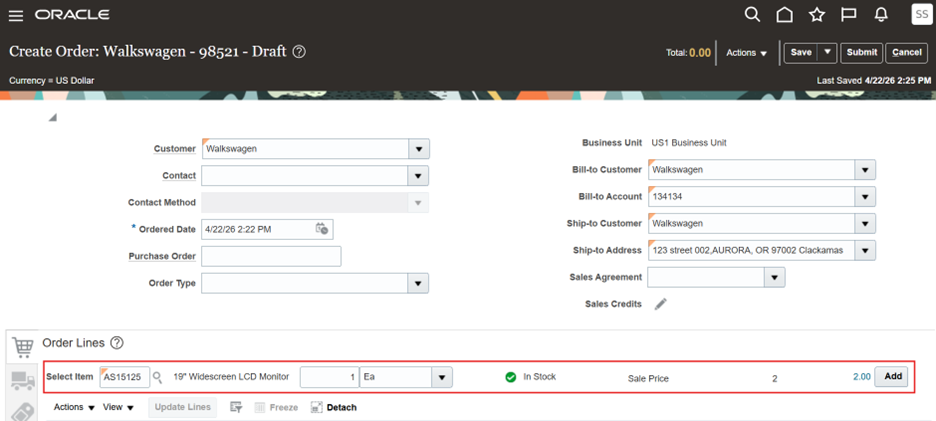Image resolution: width=936 pixels, height=421 pixels.
Task: Click the help icon next to Order Lines
Action: tap(117, 343)
